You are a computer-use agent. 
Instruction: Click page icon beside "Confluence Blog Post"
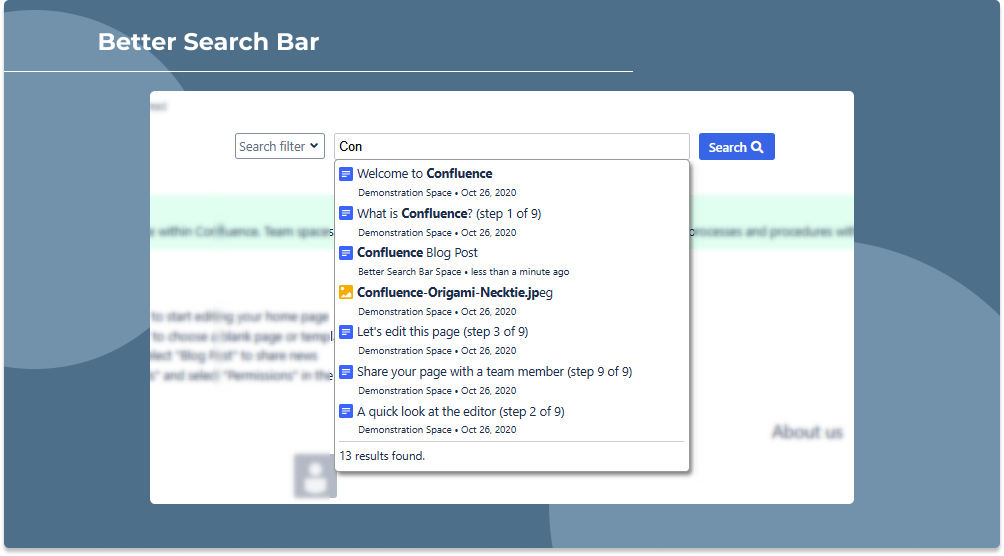[346, 253]
